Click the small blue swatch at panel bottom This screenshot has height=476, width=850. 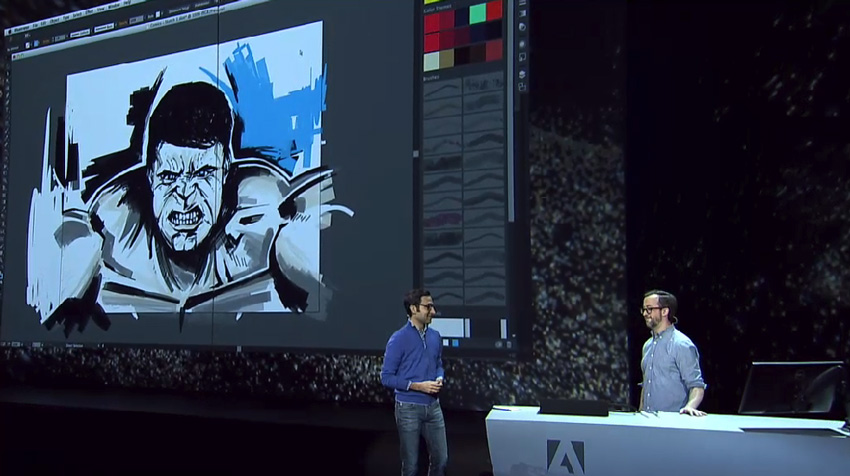click(x=455, y=343)
